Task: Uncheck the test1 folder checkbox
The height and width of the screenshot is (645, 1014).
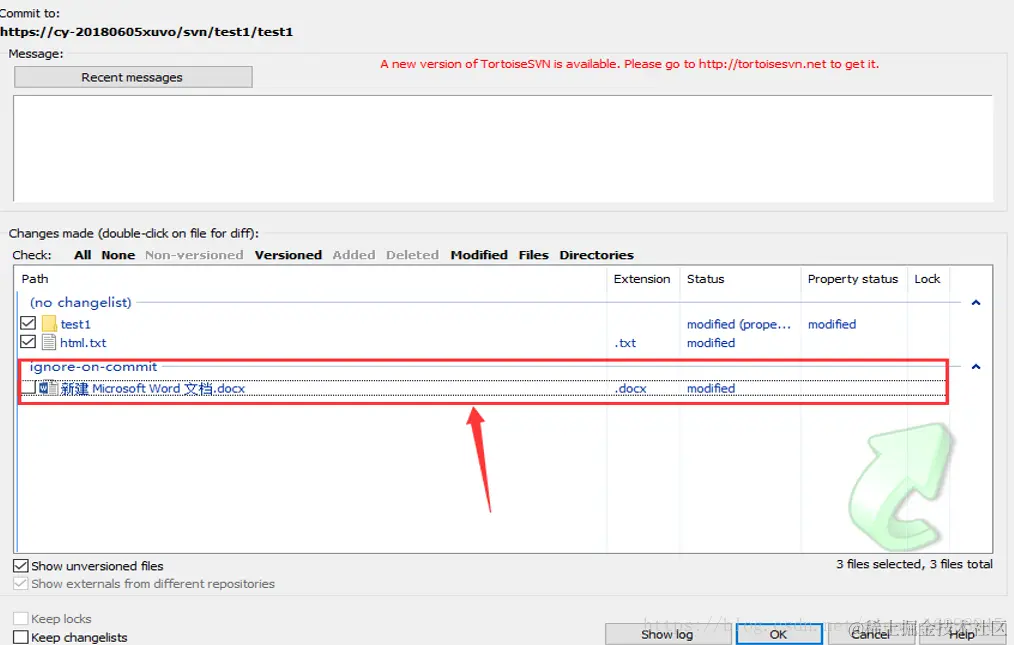Action: (28, 323)
